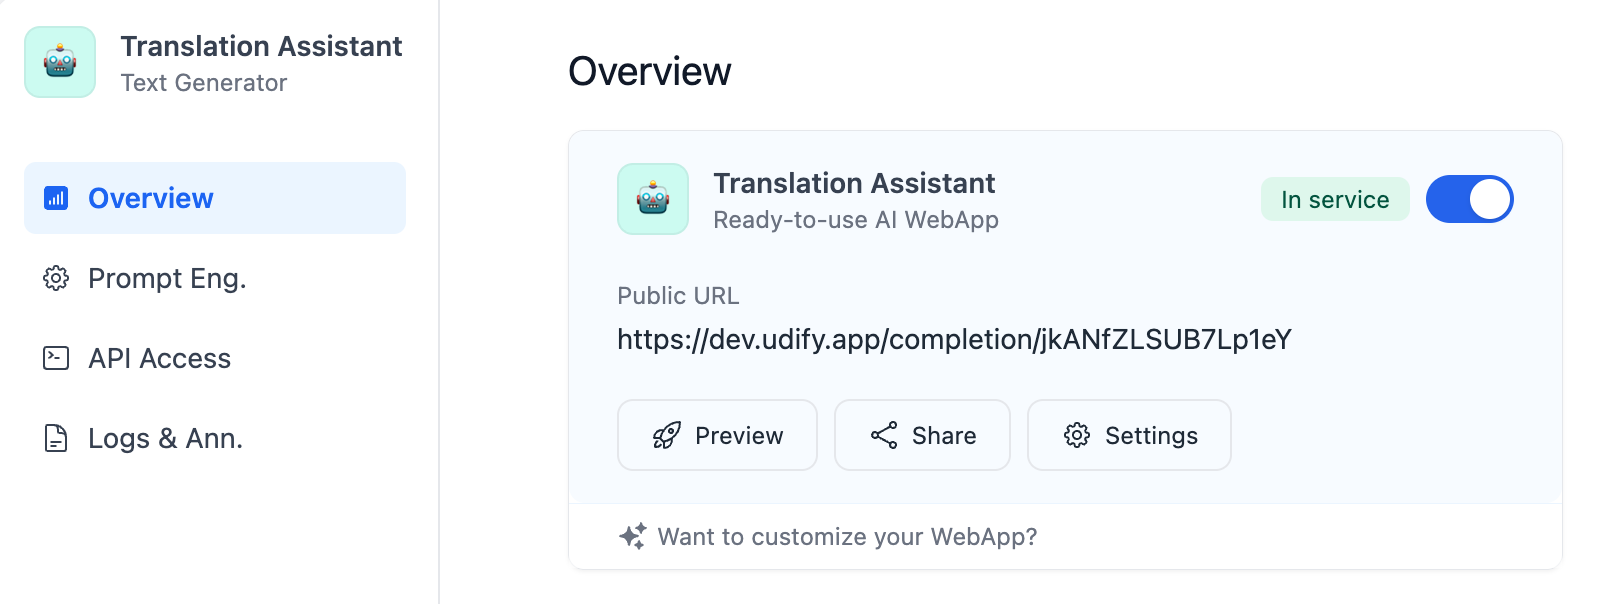Screen dimensions: 1598x604
Task: Click Want to customize your WebApp?
Action: pos(847,537)
